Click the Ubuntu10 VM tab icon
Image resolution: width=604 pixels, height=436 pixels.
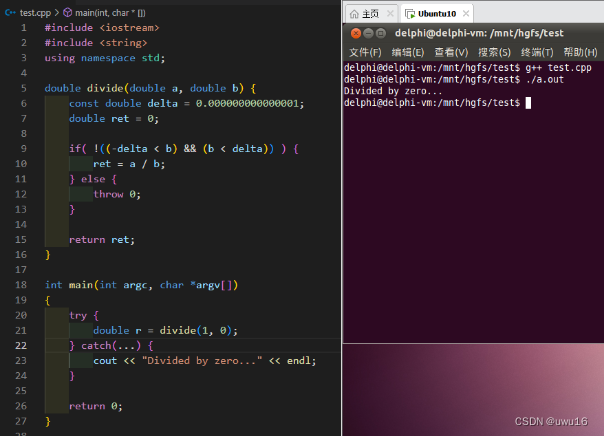(410, 14)
